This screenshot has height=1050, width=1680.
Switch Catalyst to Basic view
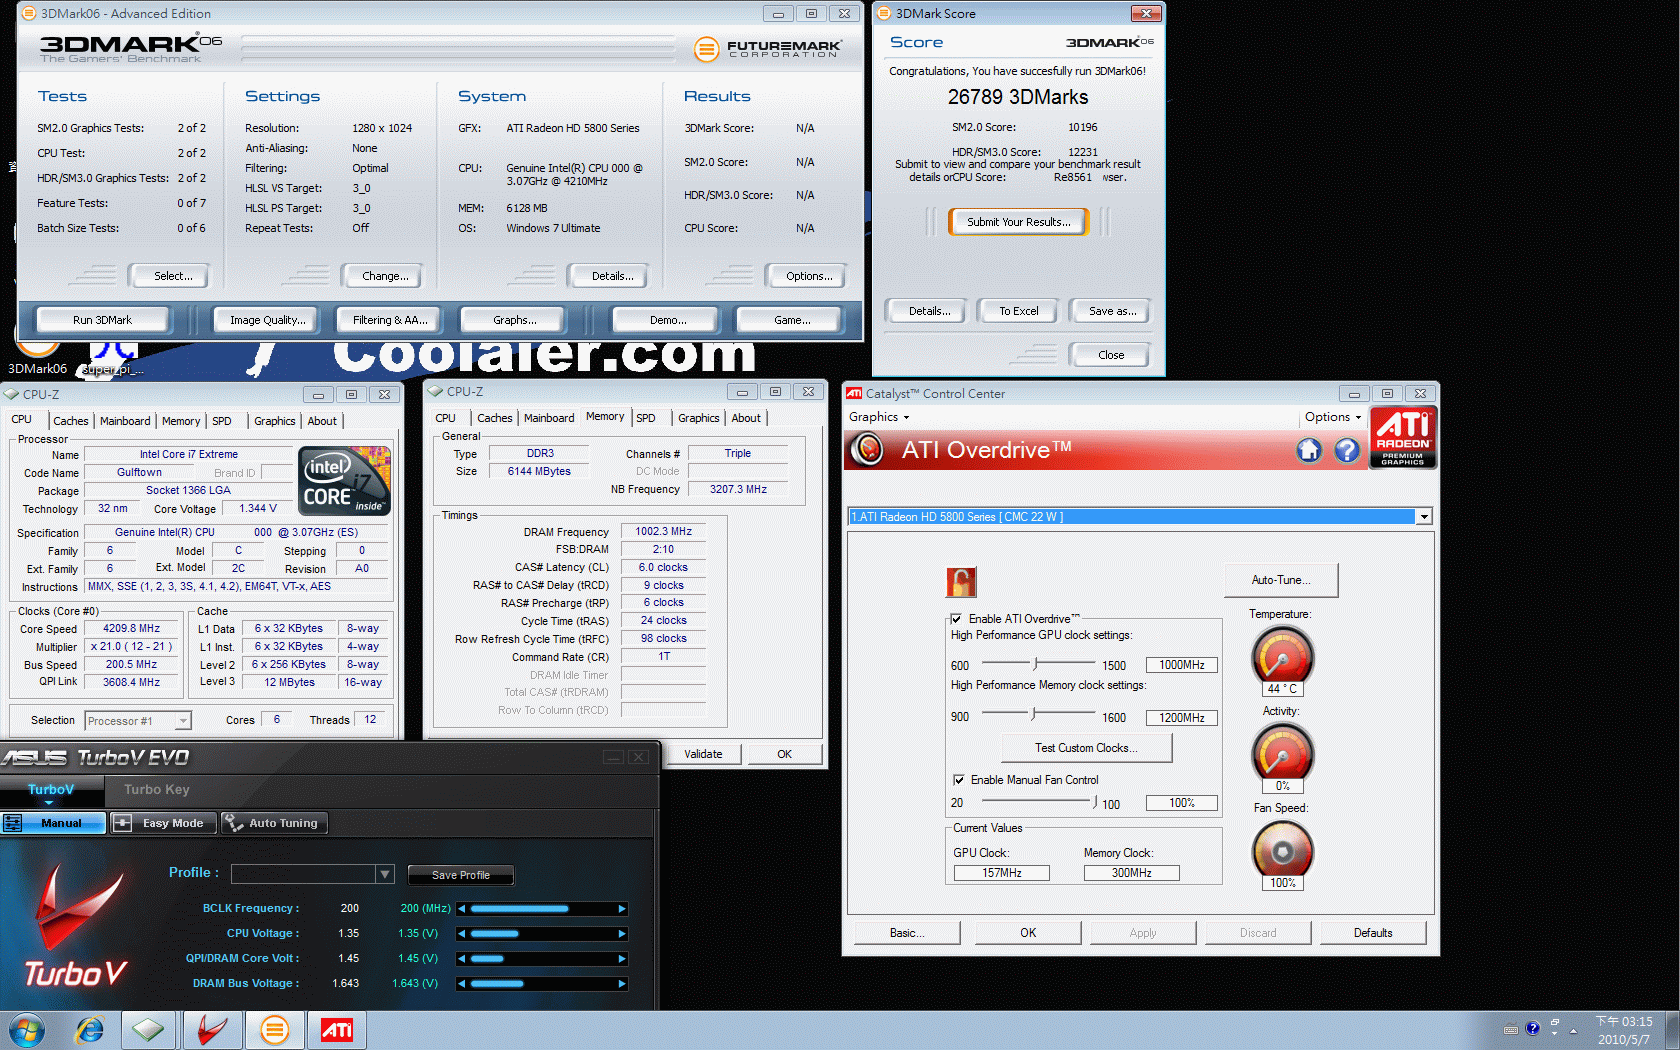[x=907, y=933]
